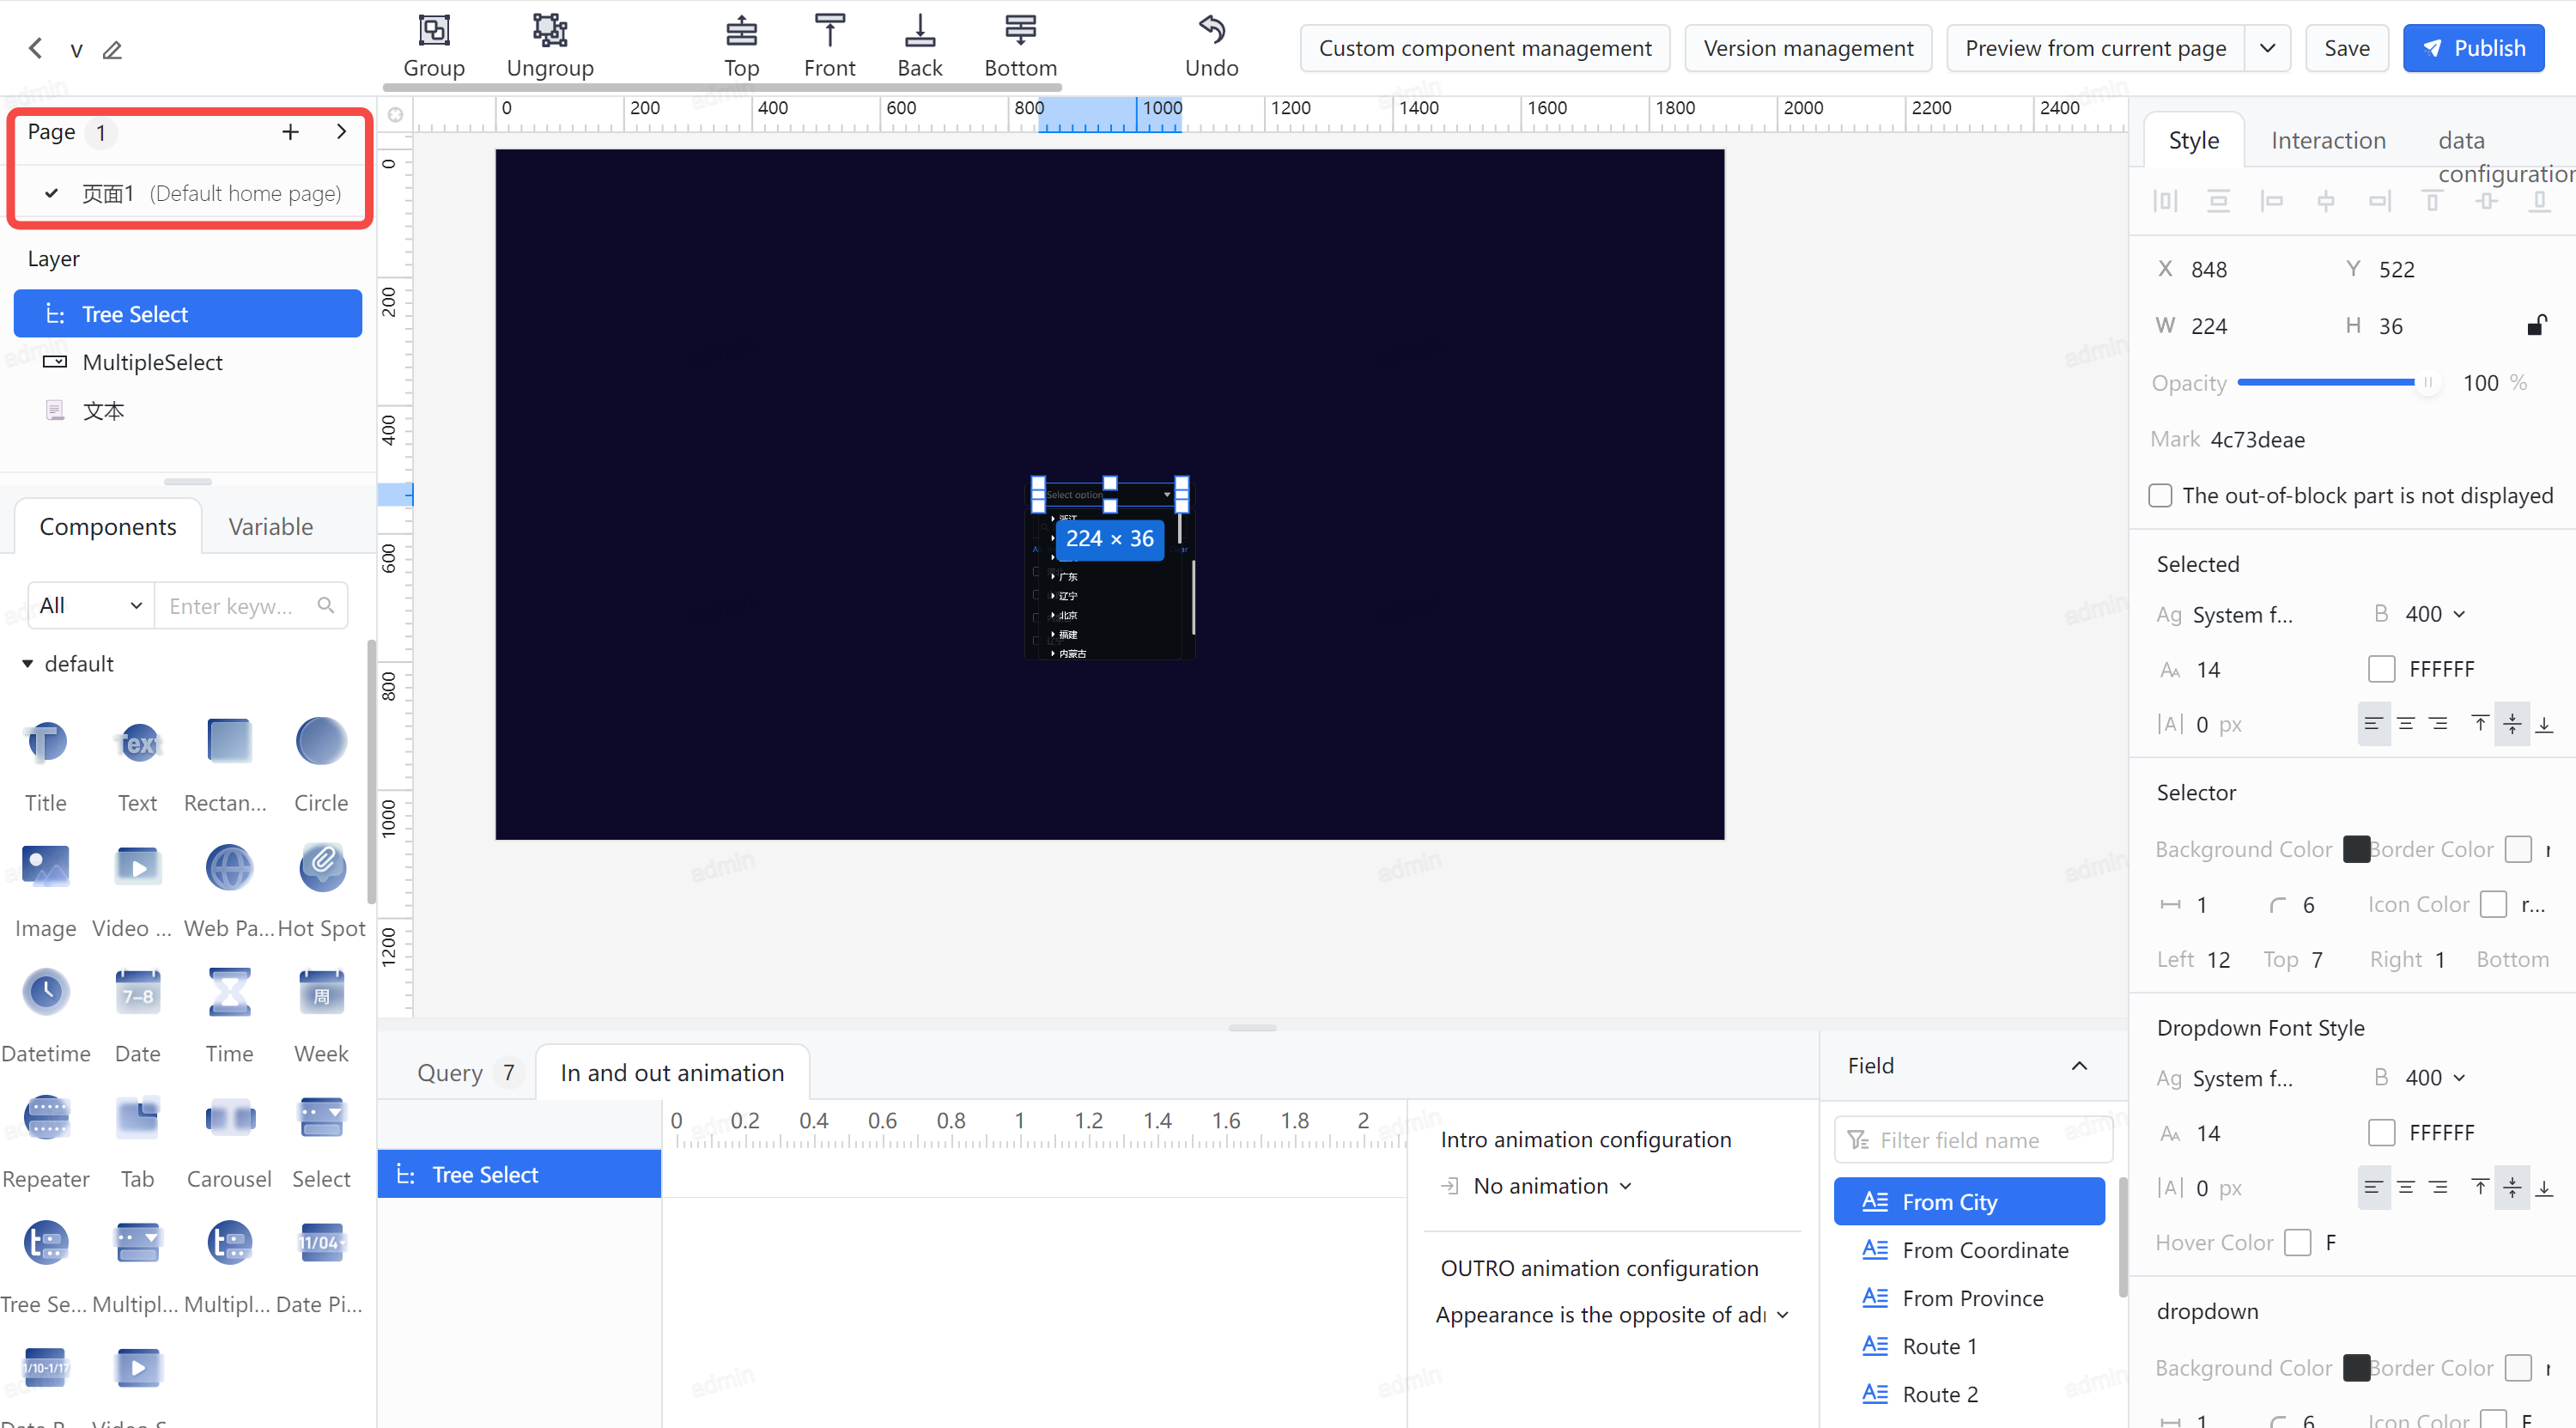Add Web Page component from the library
The height and width of the screenshot is (1428, 2576).
(x=229, y=890)
